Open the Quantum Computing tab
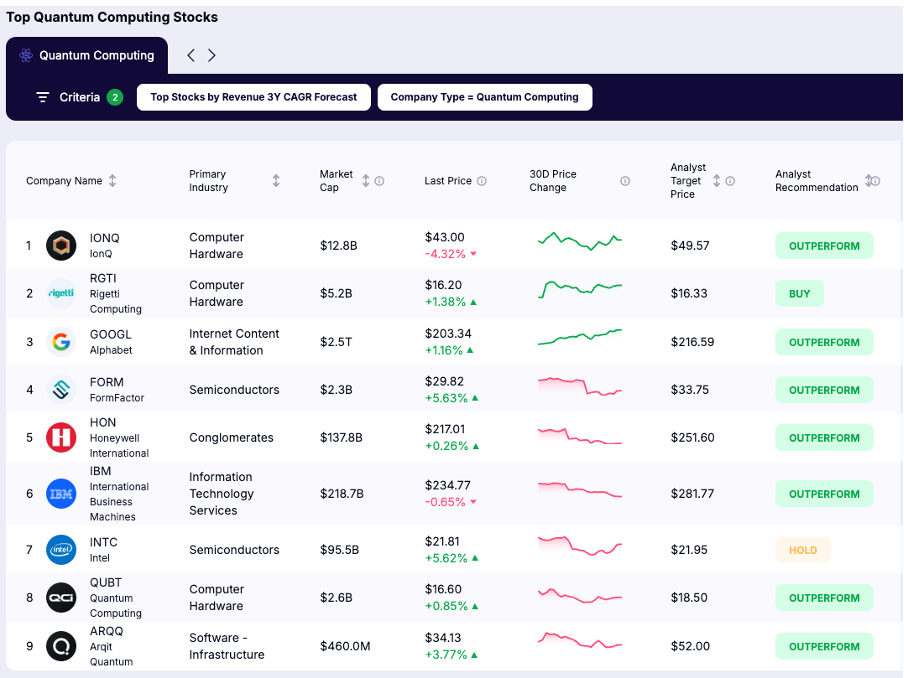Image resolution: width=904 pixels, height=678 pixels. [x=86, y=55]
